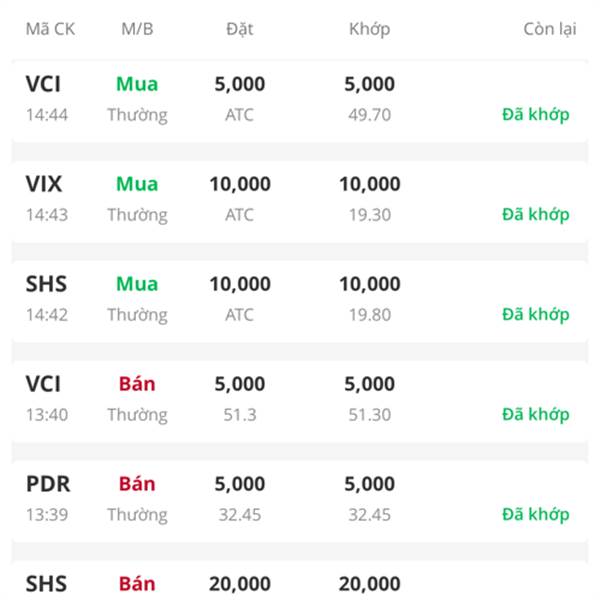Select the VIX order row at 14:43
The height and width of the screenshot is (600, 600).
tap(300, 201)
